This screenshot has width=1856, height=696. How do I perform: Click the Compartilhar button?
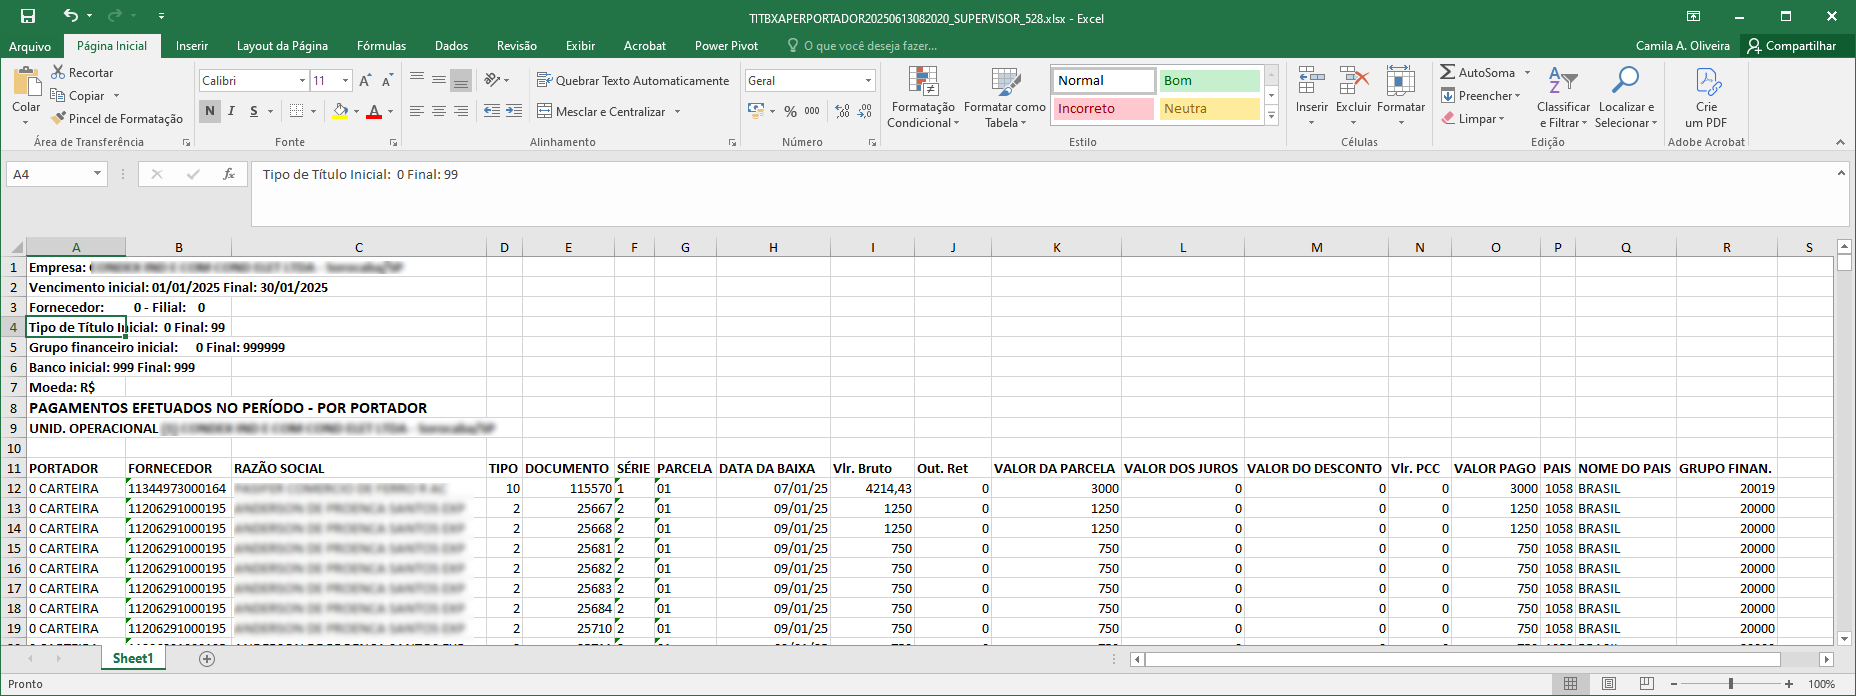[1791, 46]
